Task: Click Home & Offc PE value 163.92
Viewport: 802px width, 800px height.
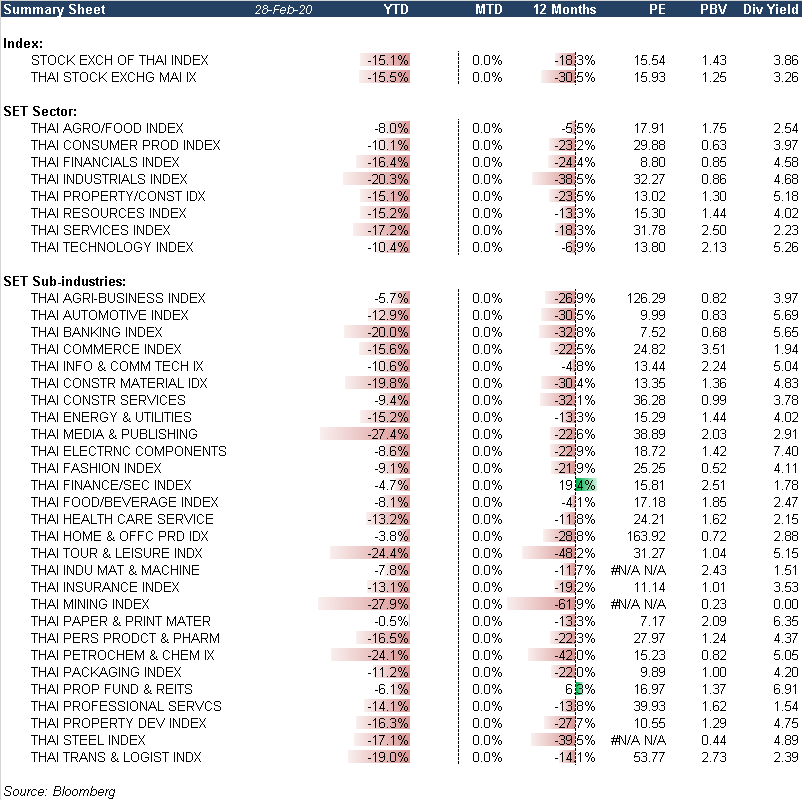Action: tap(645, 536)
